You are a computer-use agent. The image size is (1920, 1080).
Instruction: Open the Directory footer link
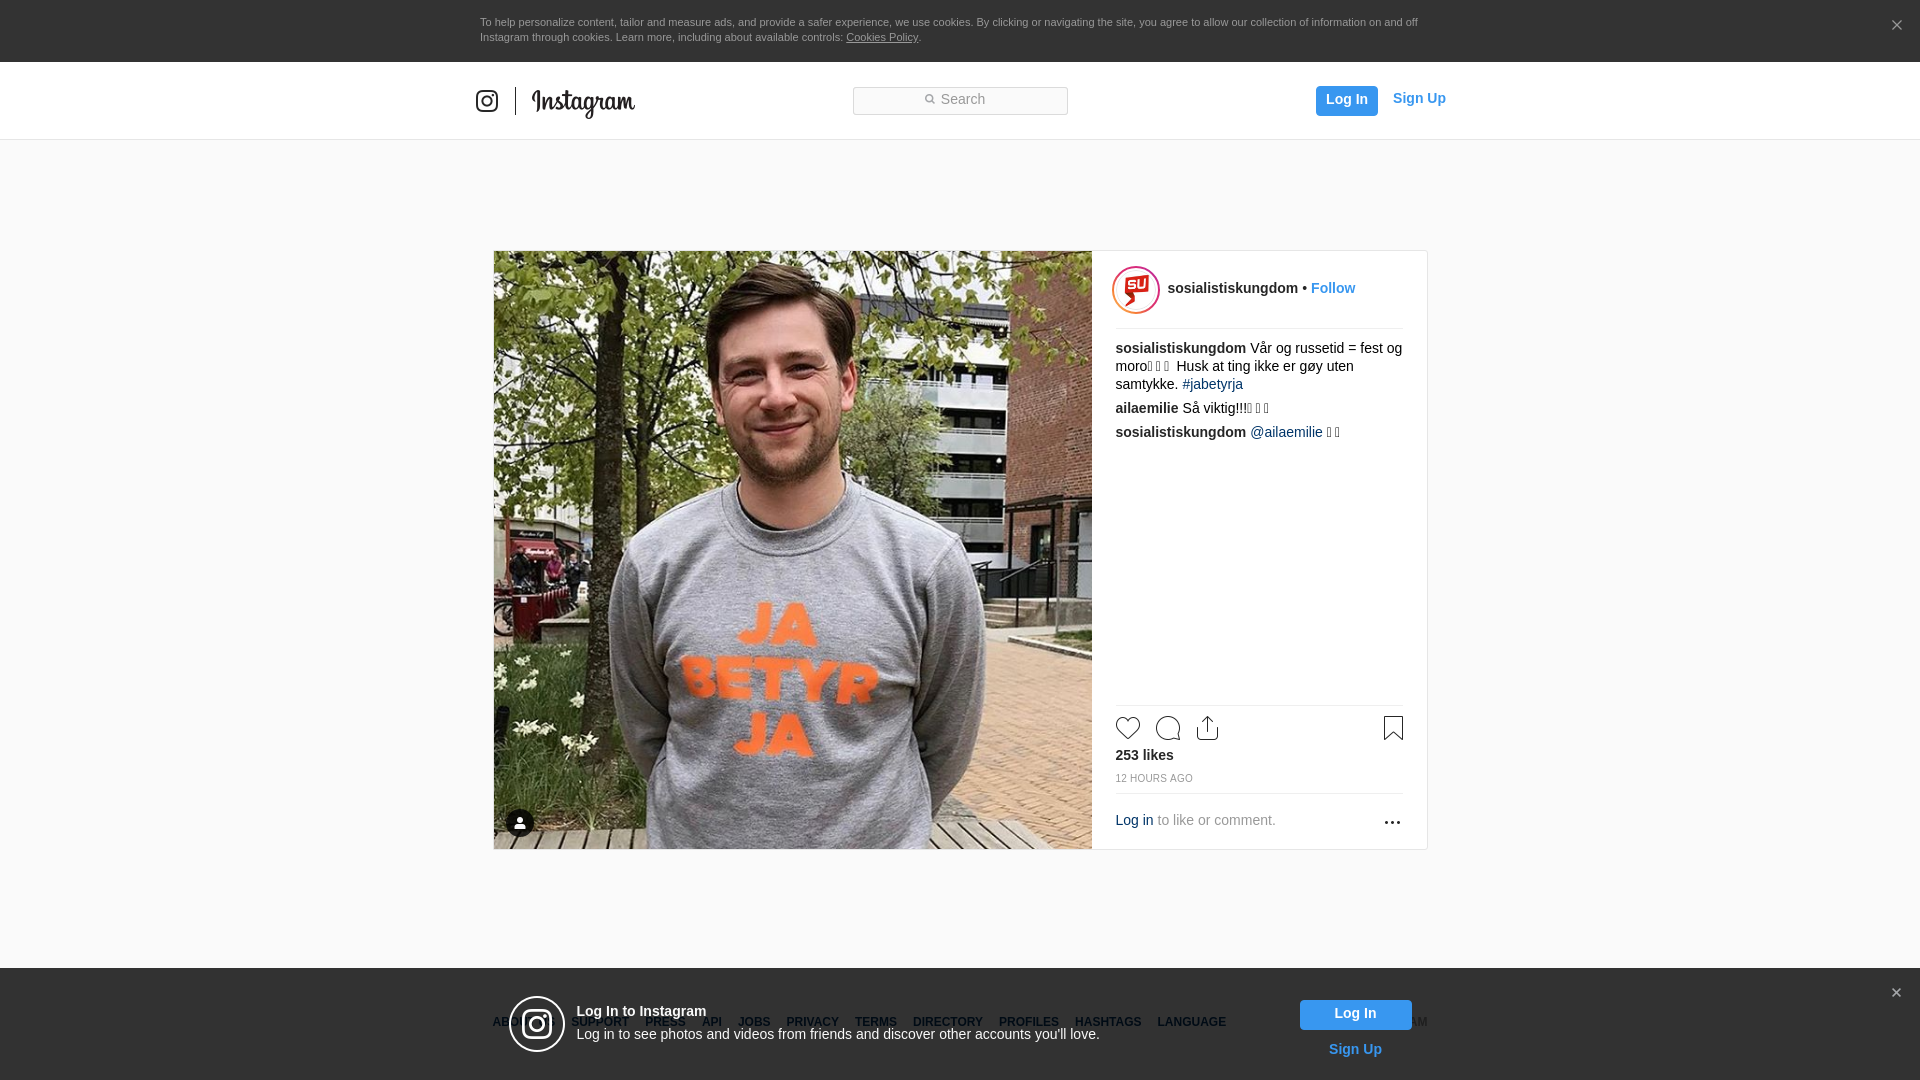(947, 1022)
